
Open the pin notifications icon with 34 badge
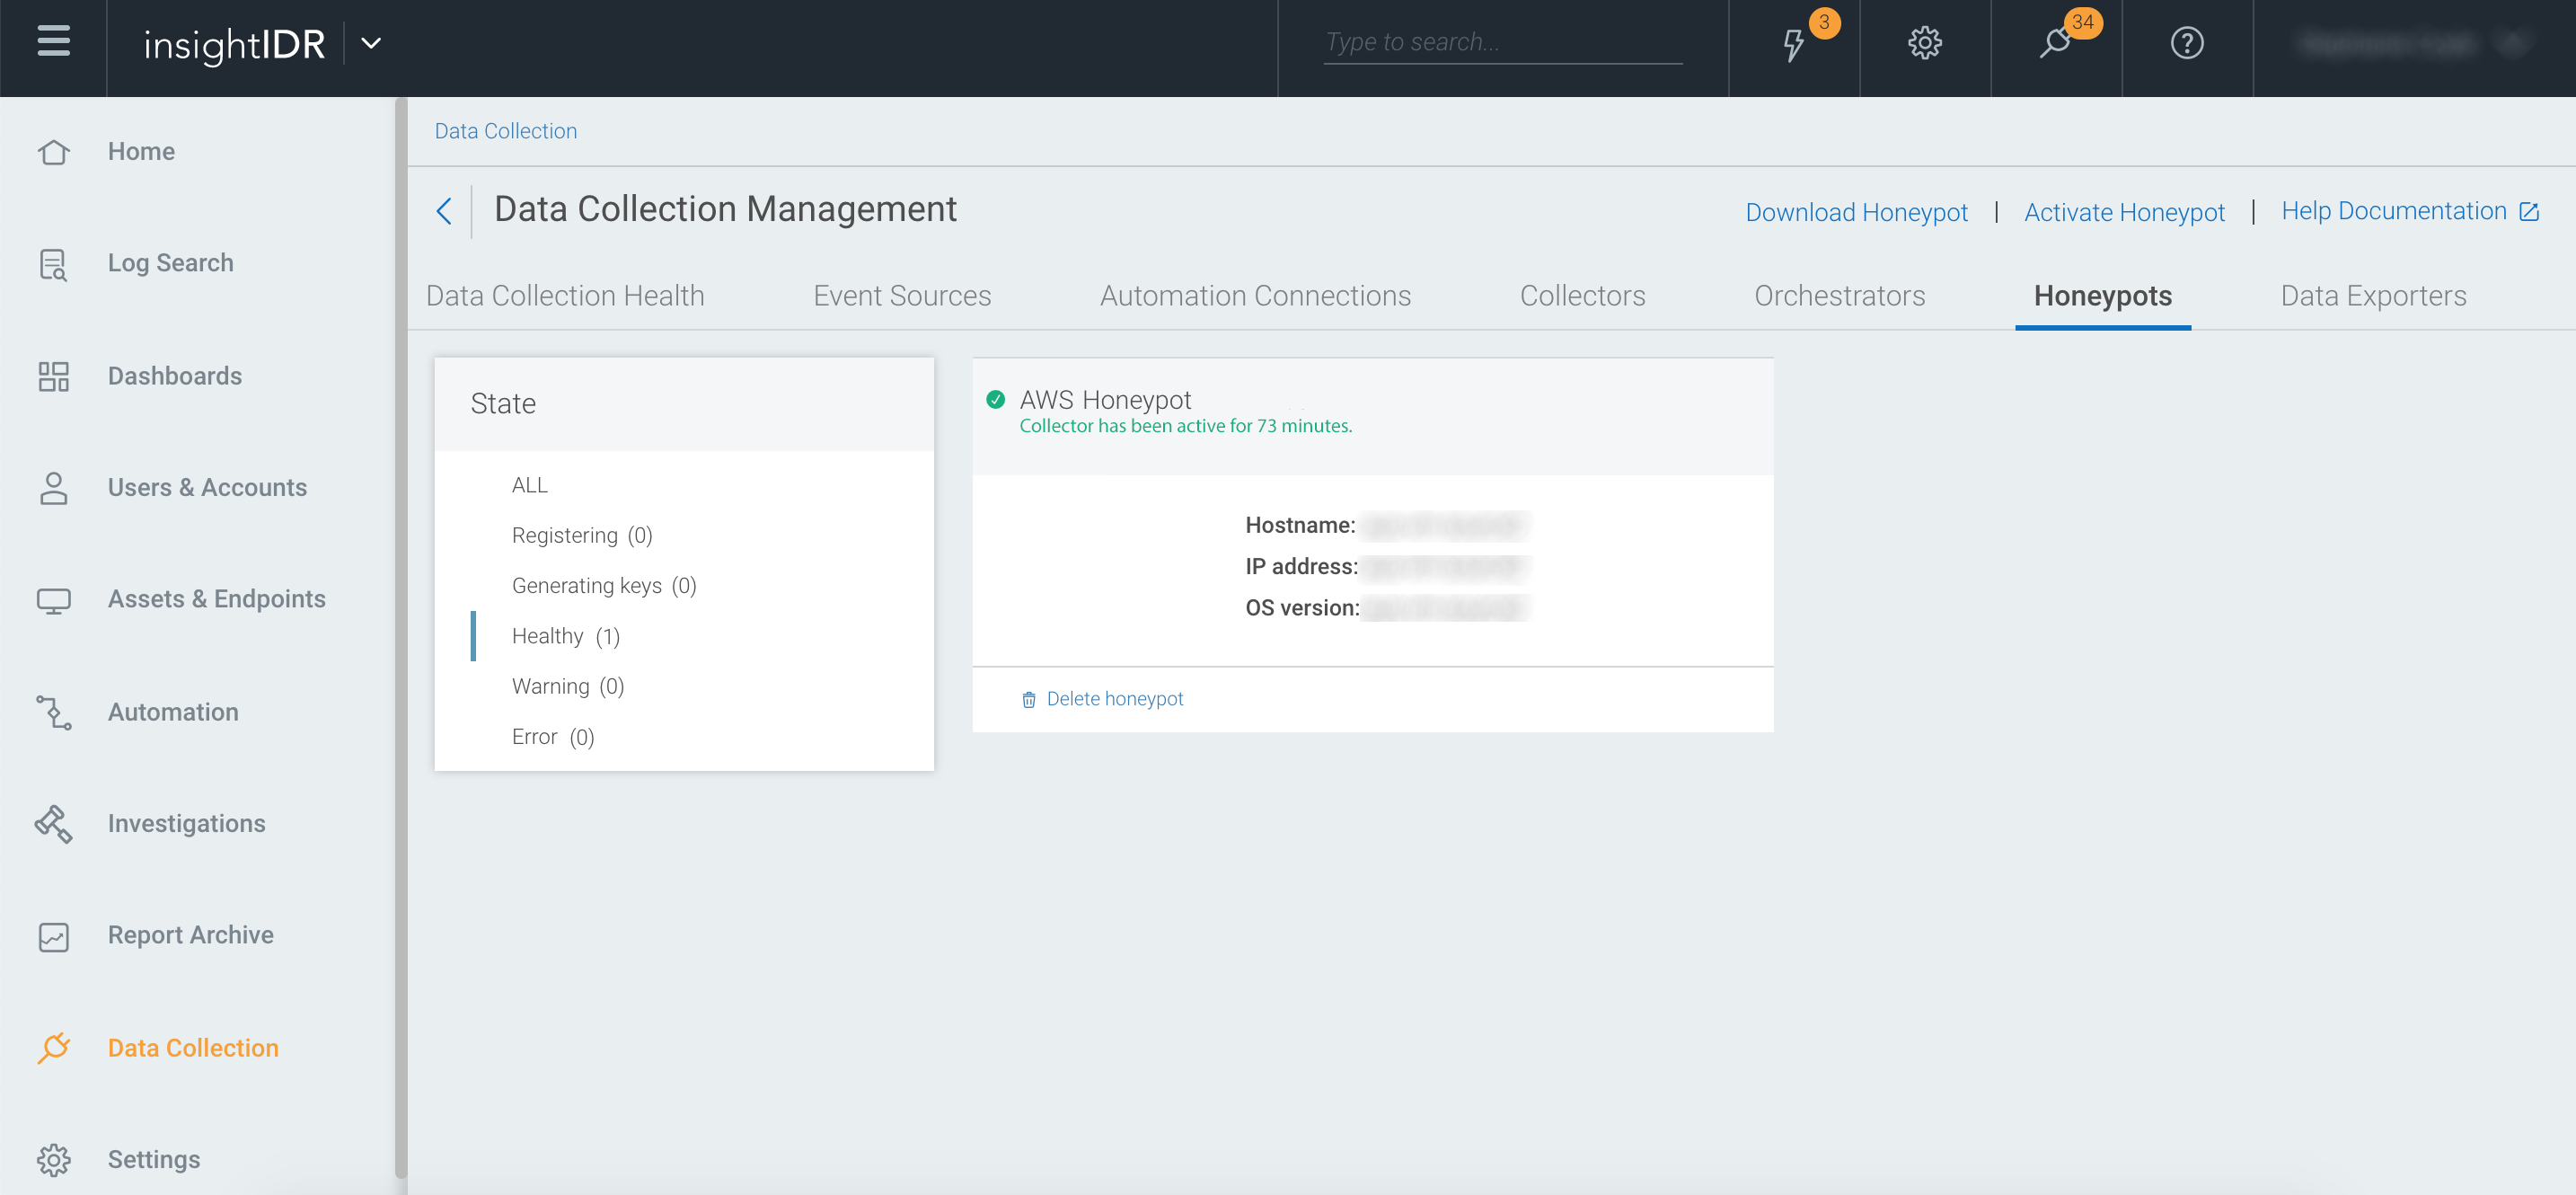2055,43
